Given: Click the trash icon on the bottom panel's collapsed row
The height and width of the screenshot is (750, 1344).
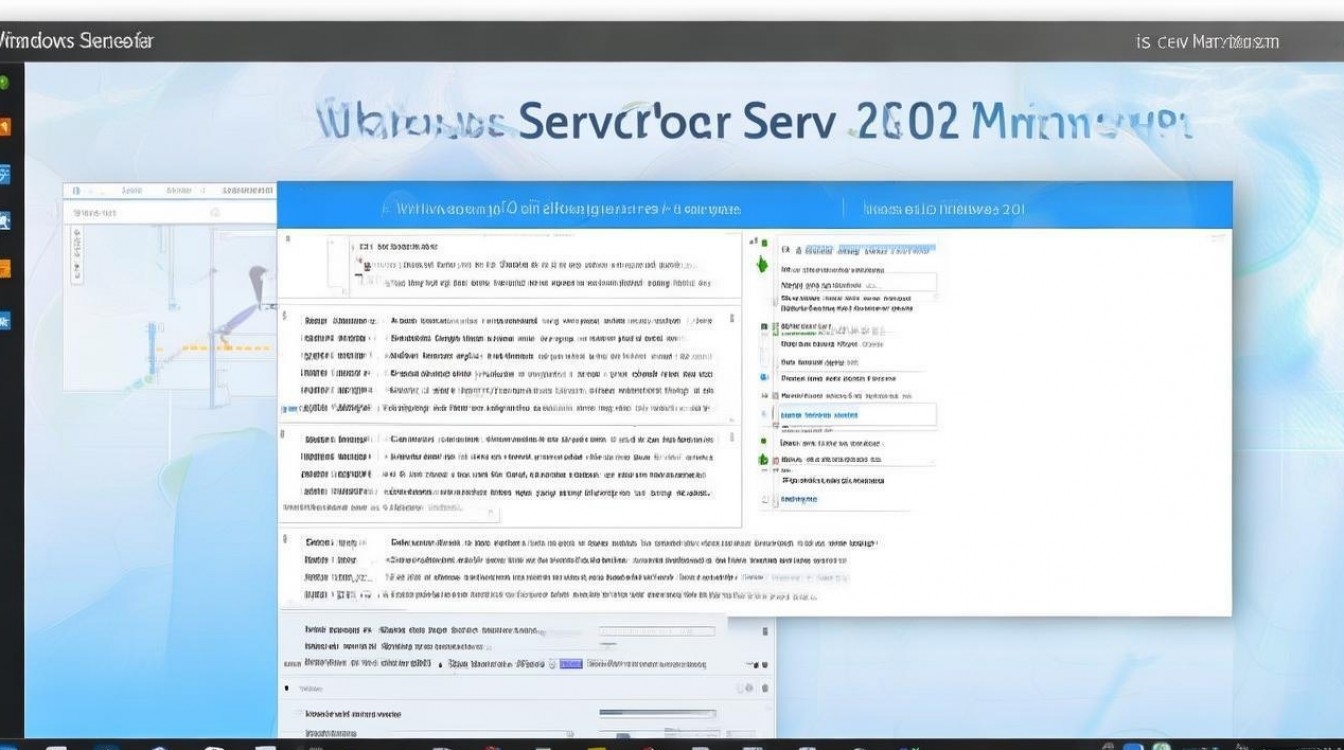Looking at the screenshot, I should pyautogui.click(x=765, y=688).
